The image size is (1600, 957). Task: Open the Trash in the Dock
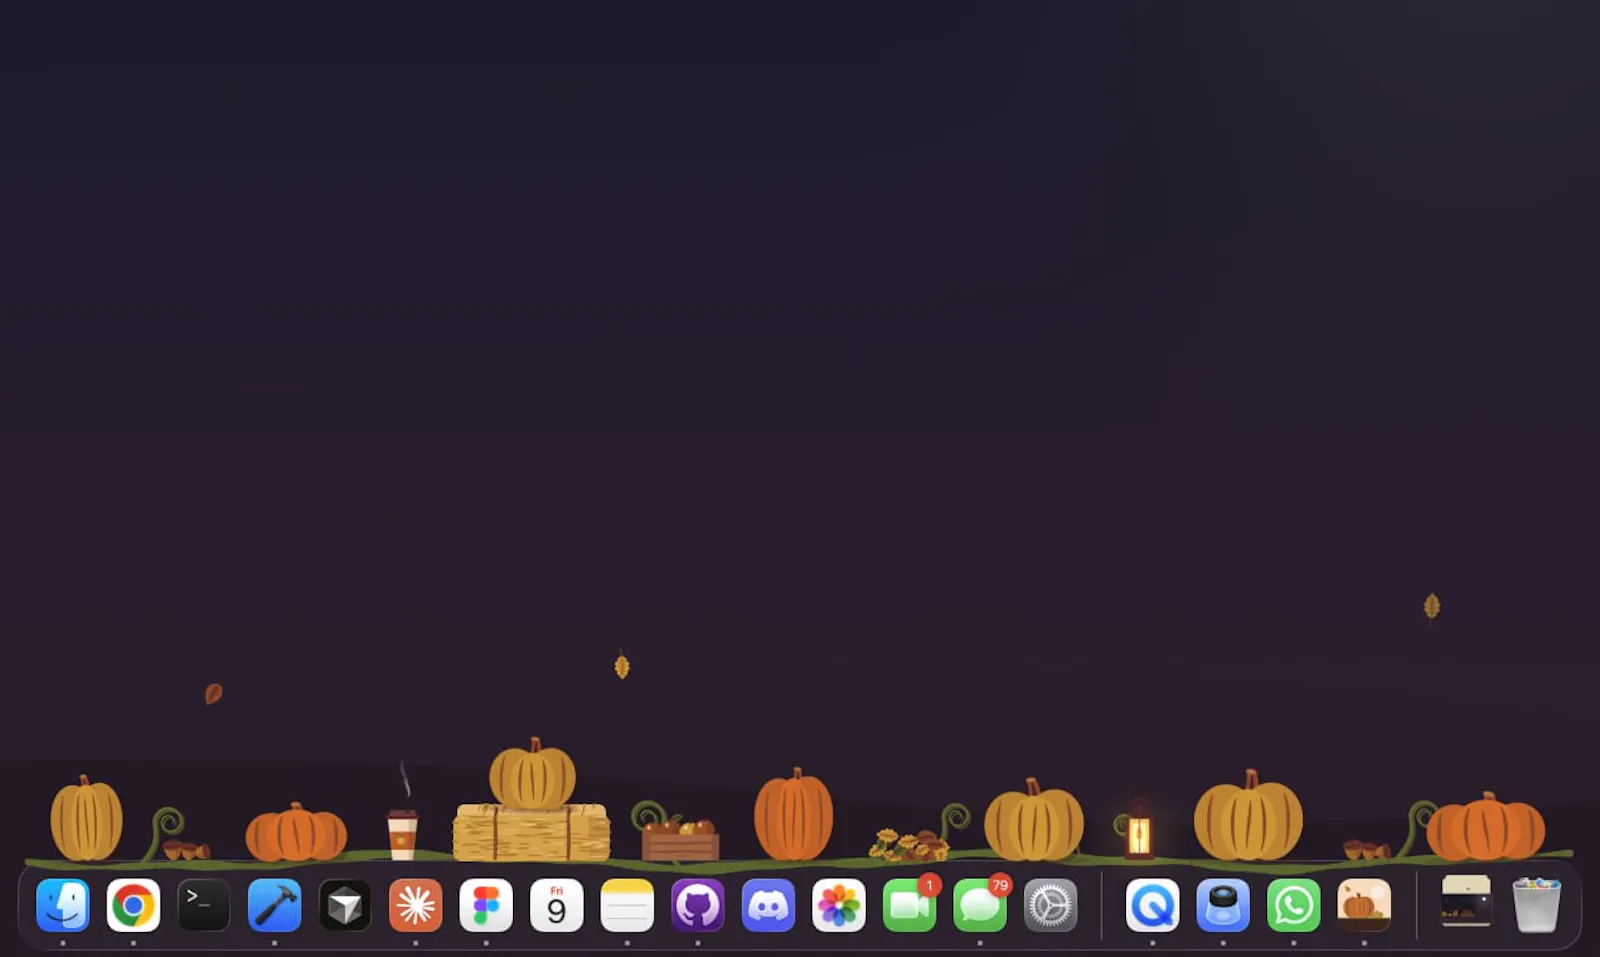[1536, 904]
